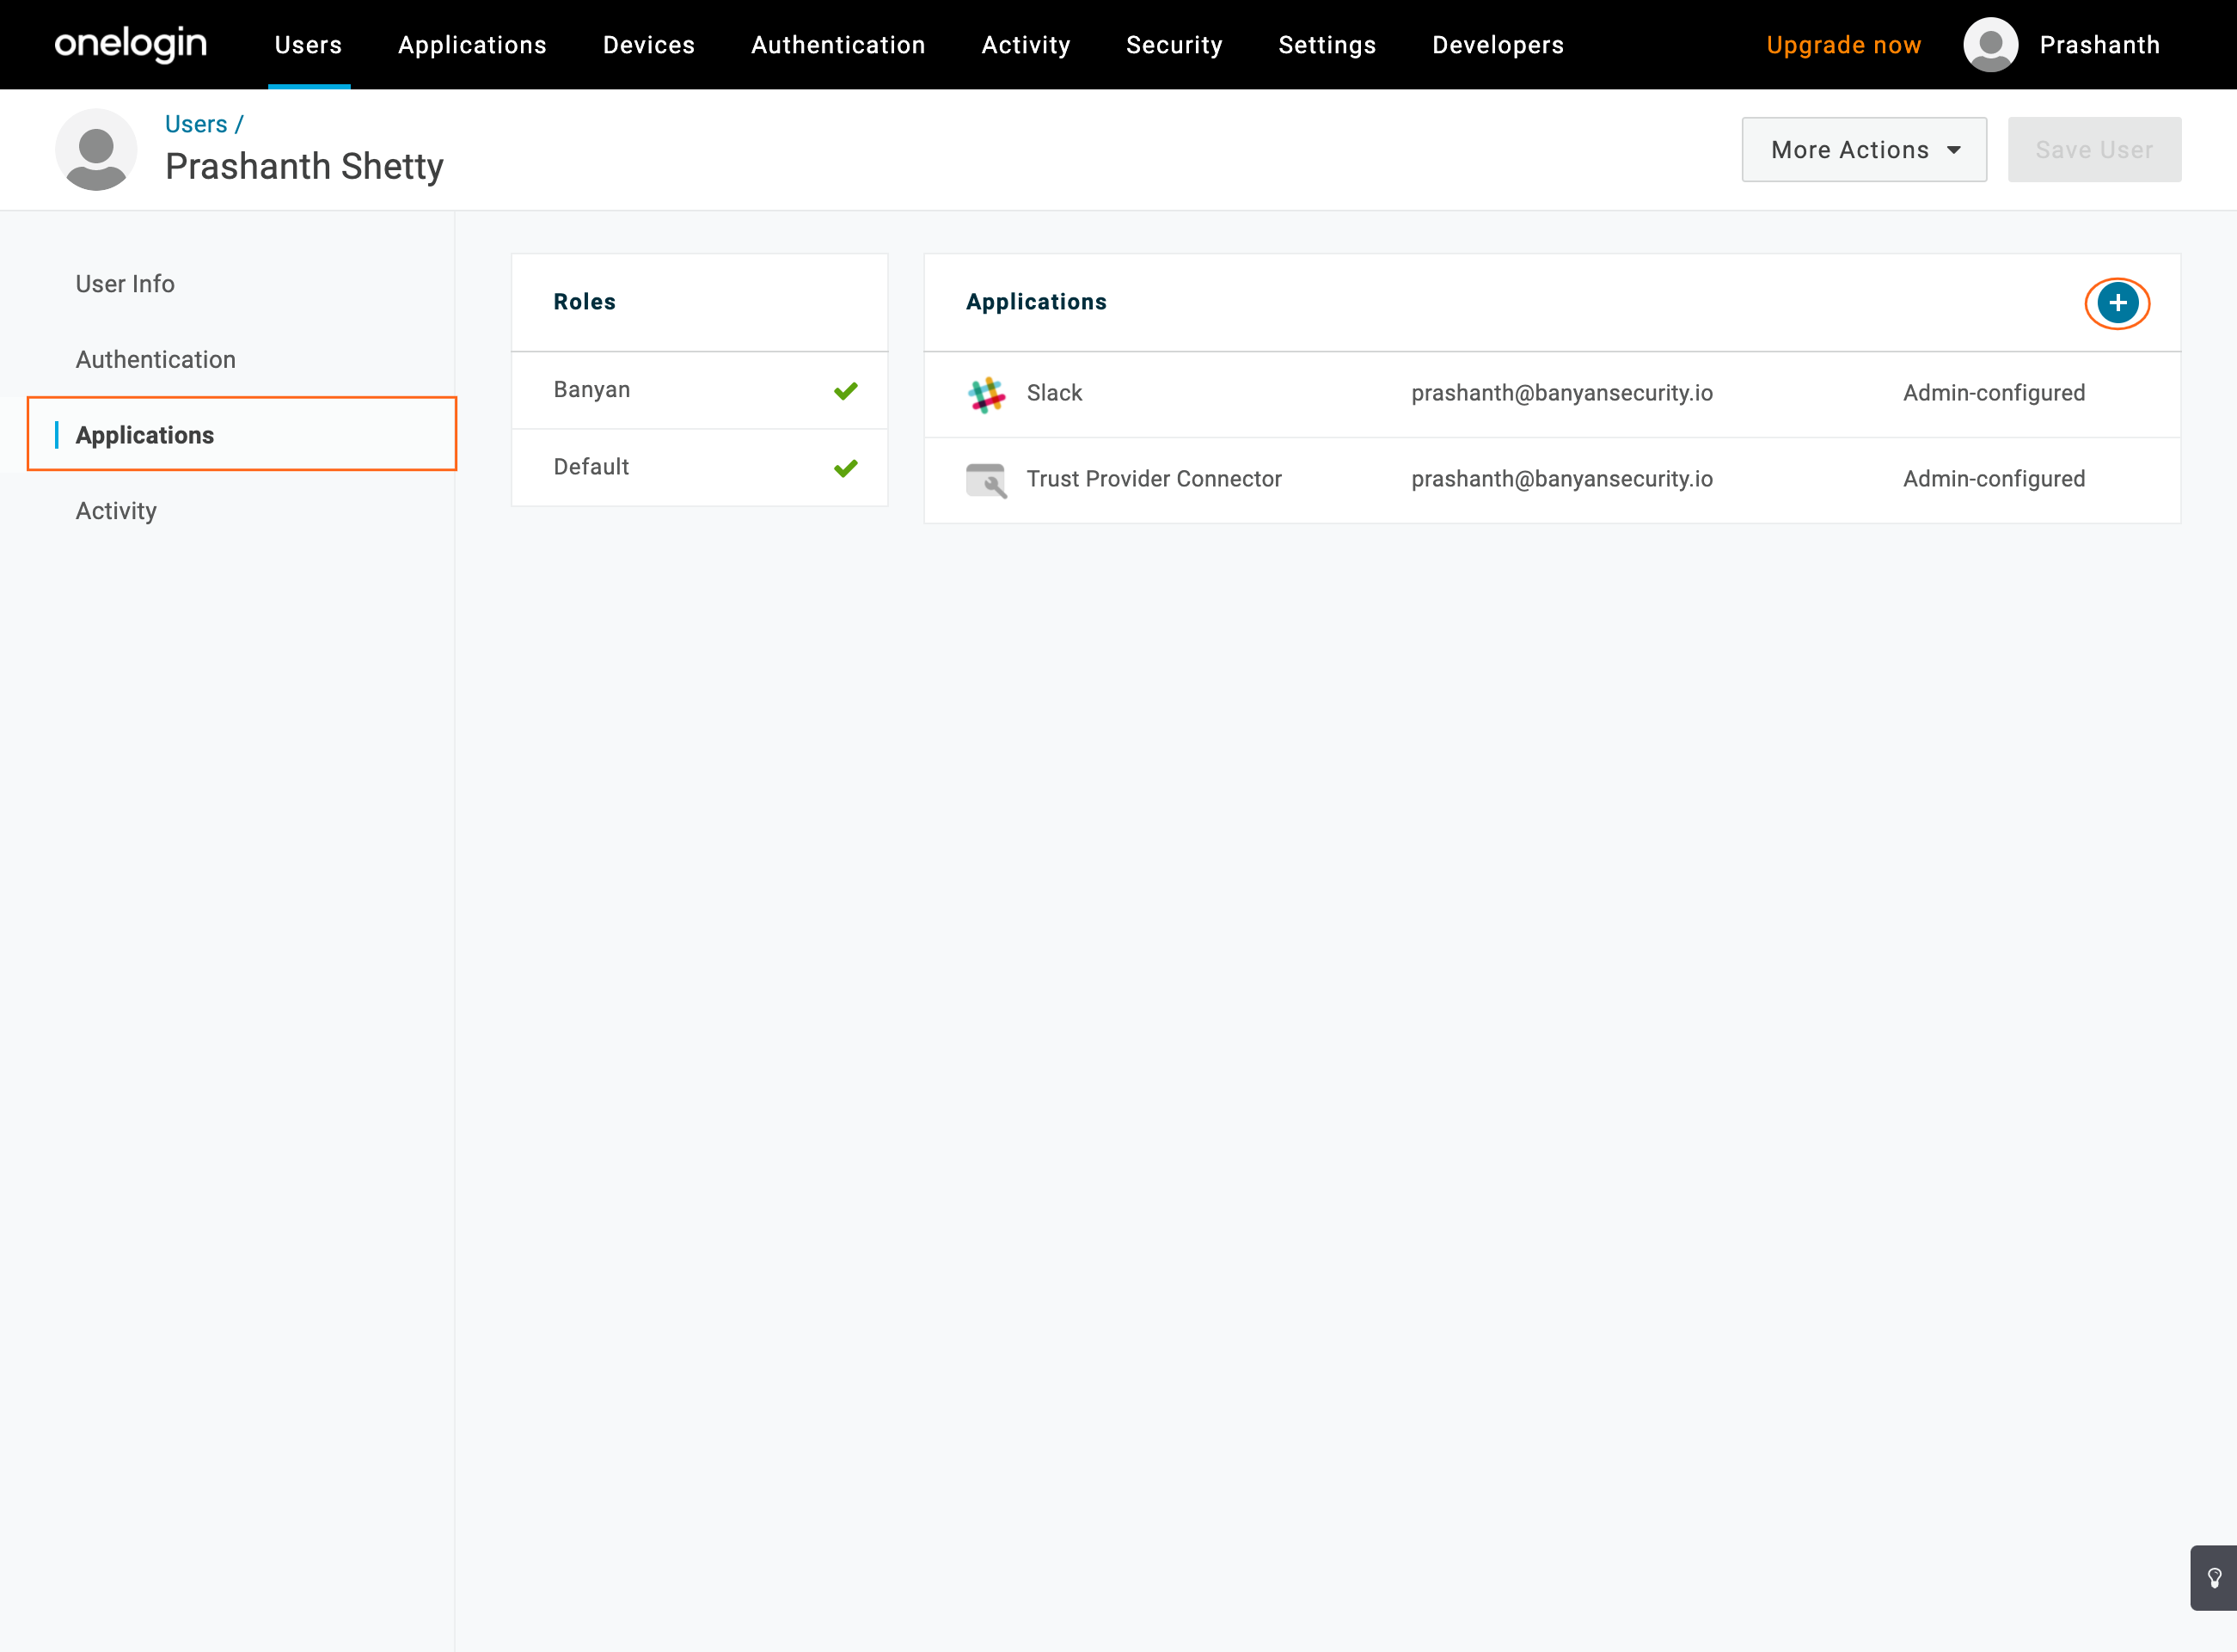The height and width of the screenshot is (1652, 2237).
Task: Go to the Activity sidebar tab
Action: pyautogui.click(x=116, y=511)
